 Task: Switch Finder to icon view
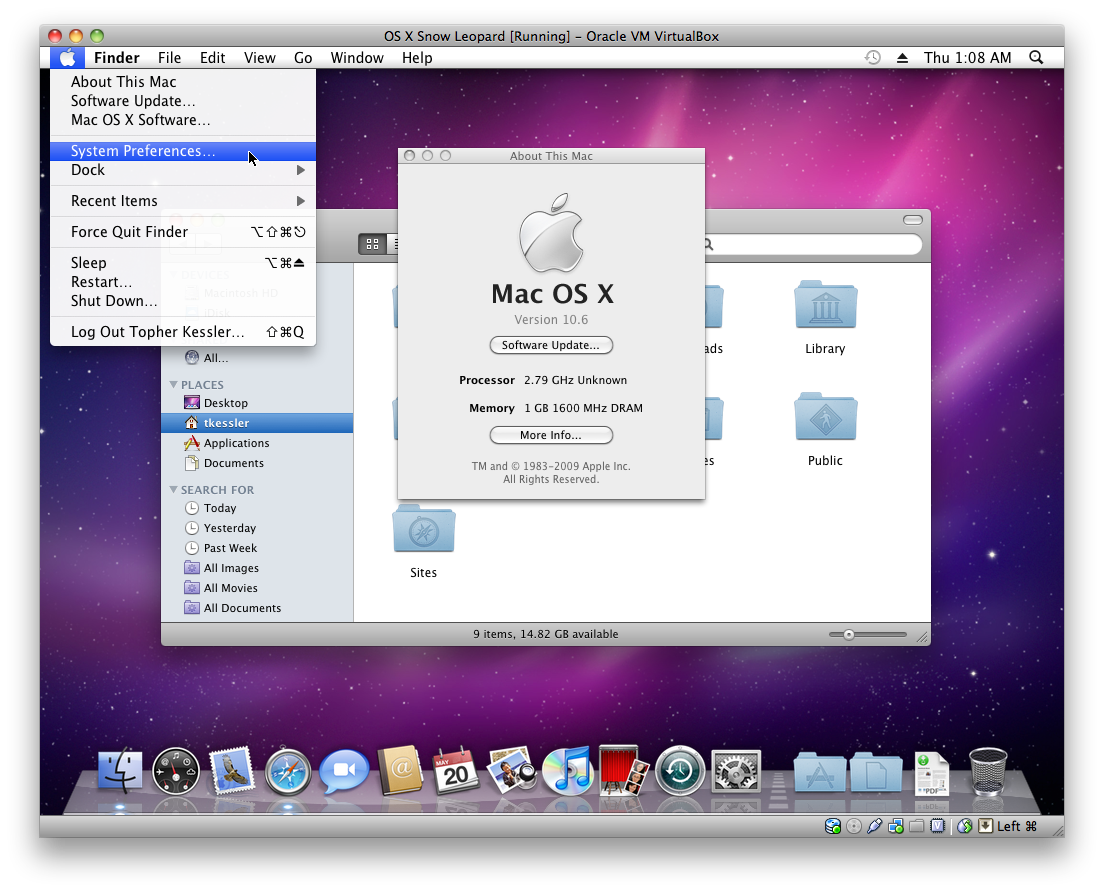372,244
